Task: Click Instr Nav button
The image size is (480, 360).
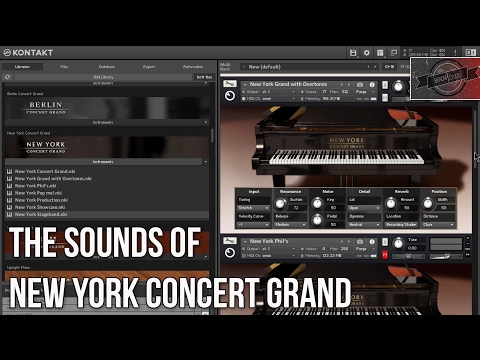Action: [x=204, y=77]
